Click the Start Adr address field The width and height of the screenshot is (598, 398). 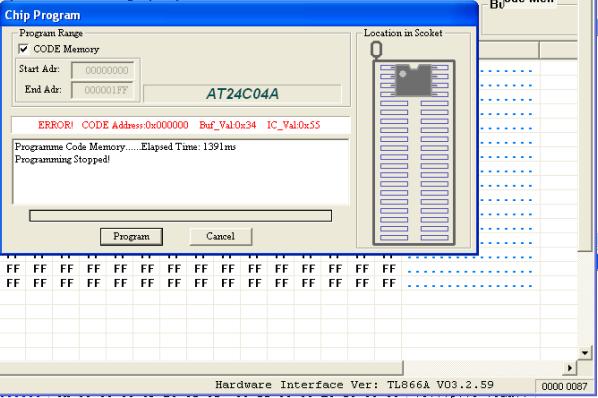click(x=103, y=70)
